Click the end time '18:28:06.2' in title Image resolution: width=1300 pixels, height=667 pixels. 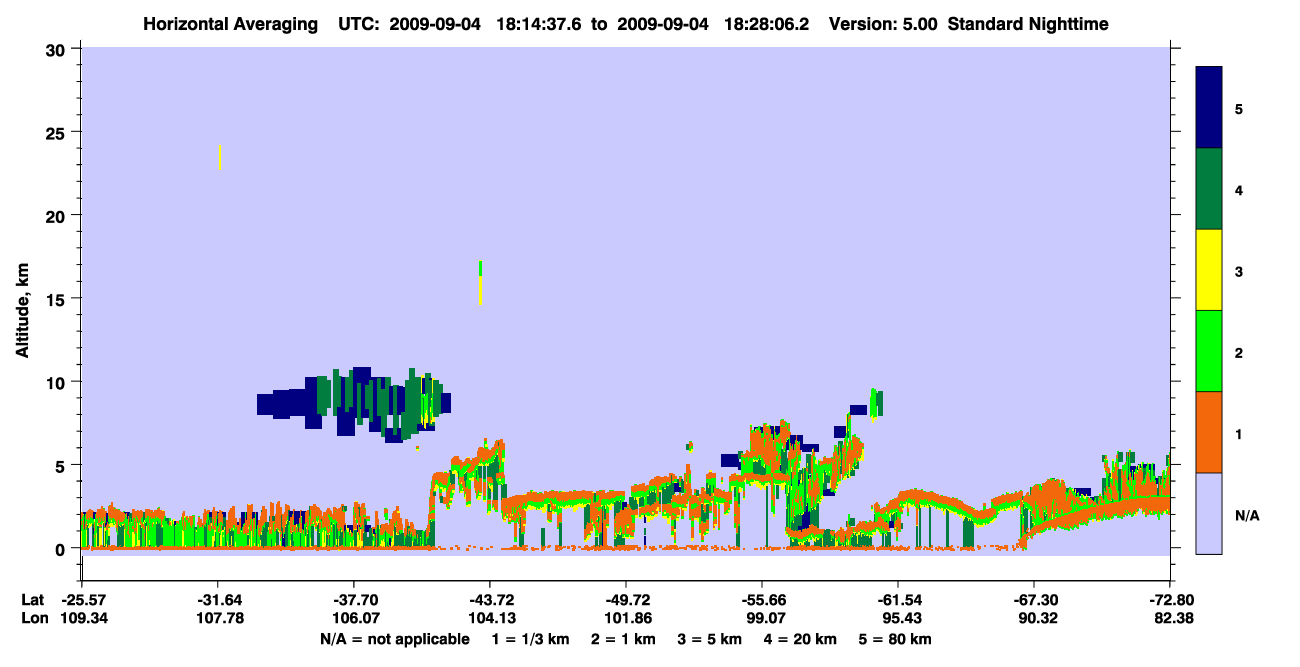766,24
